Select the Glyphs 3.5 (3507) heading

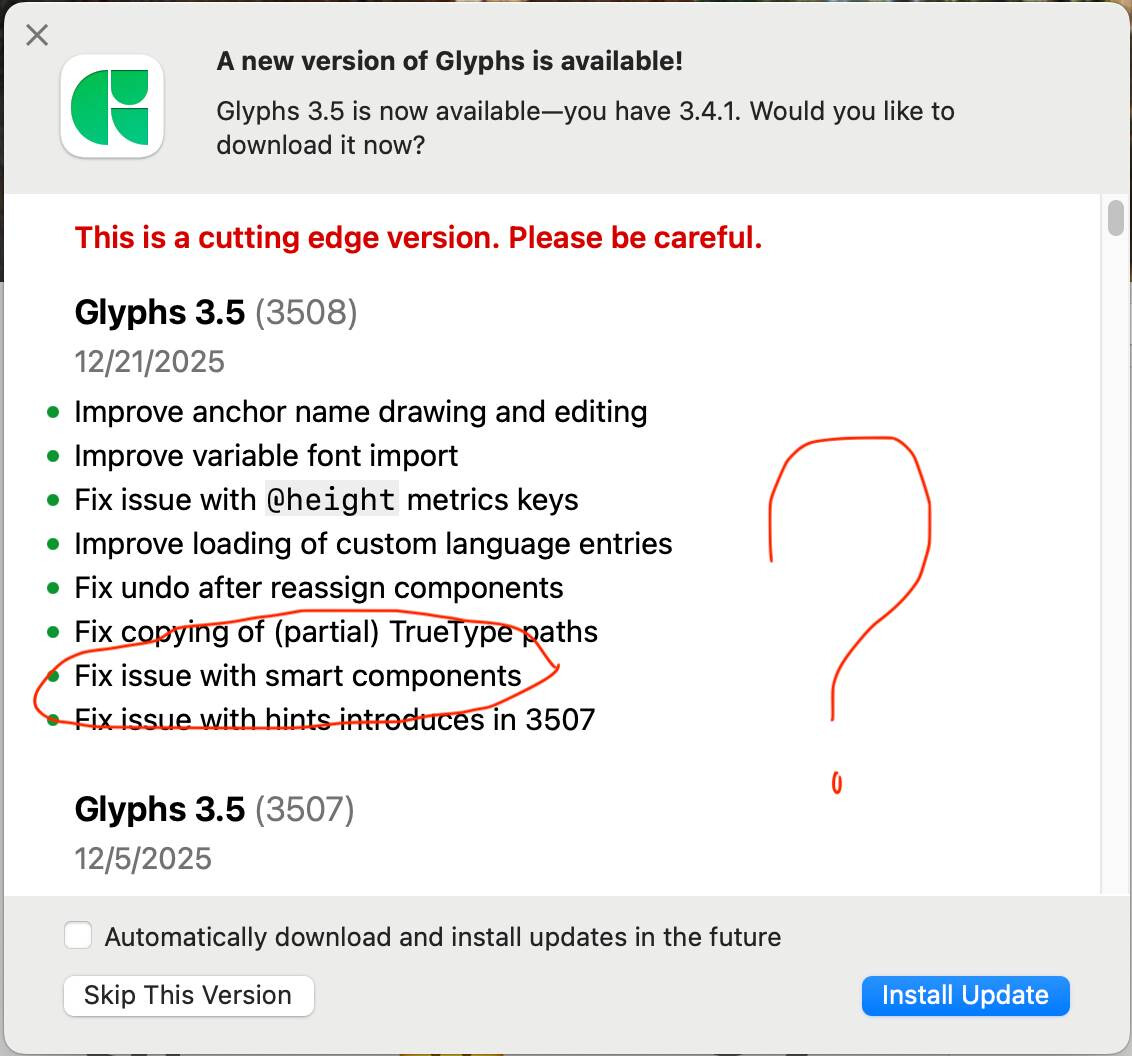(x=214, y=809)
